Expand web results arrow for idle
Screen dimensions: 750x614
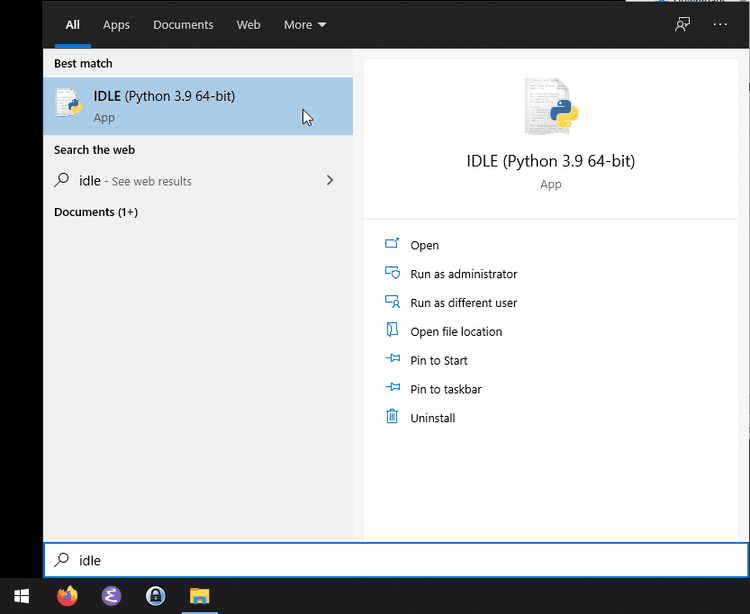(x=330, y=181)
